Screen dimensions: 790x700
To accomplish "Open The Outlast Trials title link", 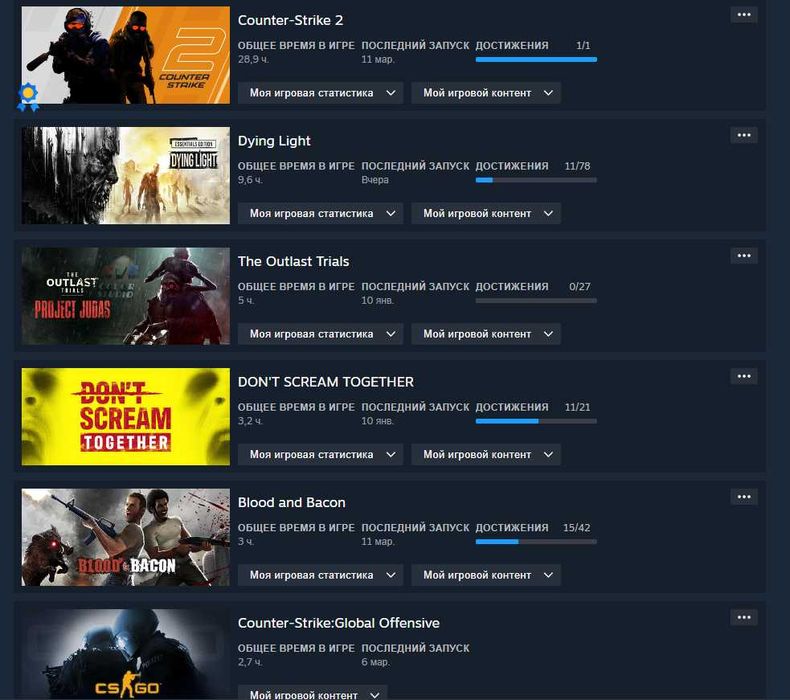I will pos(293,262).
